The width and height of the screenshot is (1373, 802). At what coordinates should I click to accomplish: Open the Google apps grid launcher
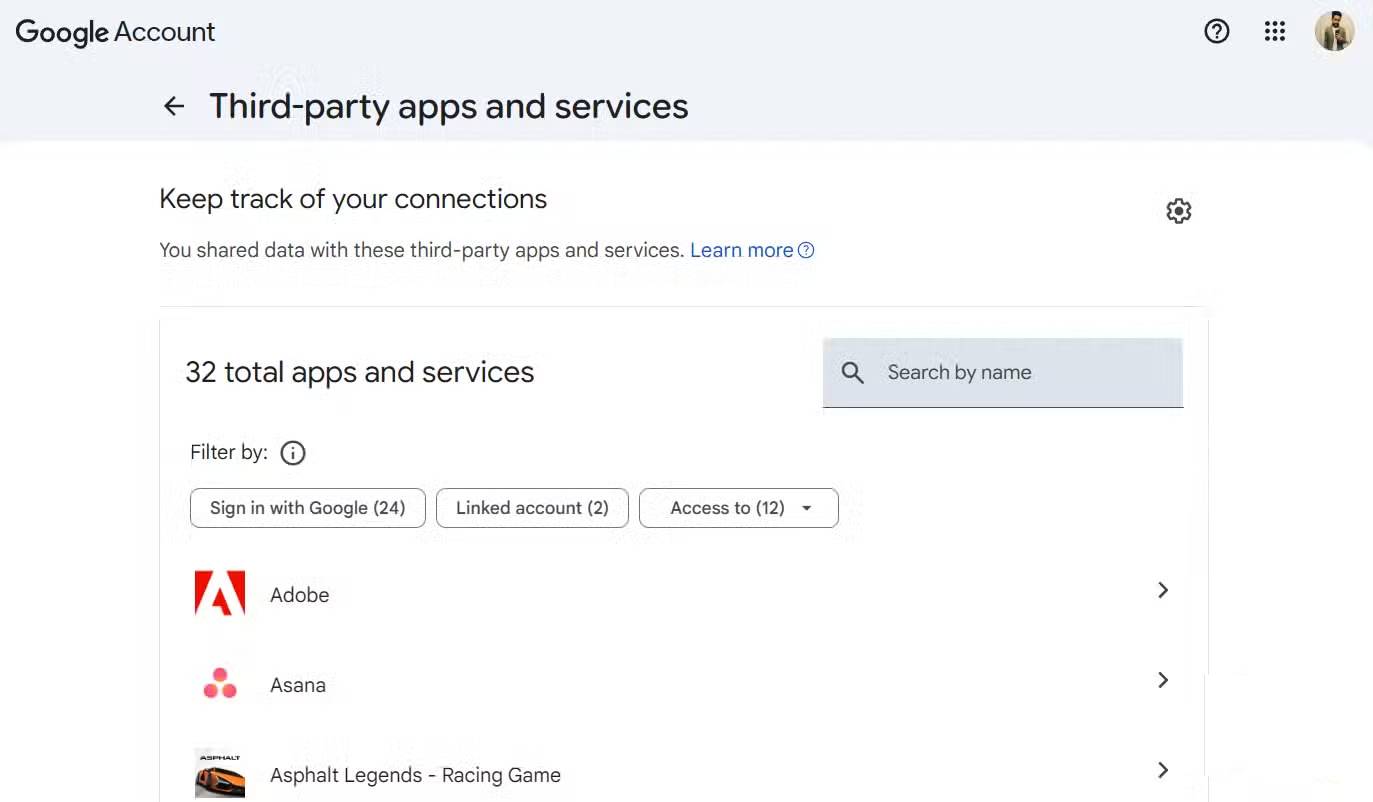tap(1275, 32)
